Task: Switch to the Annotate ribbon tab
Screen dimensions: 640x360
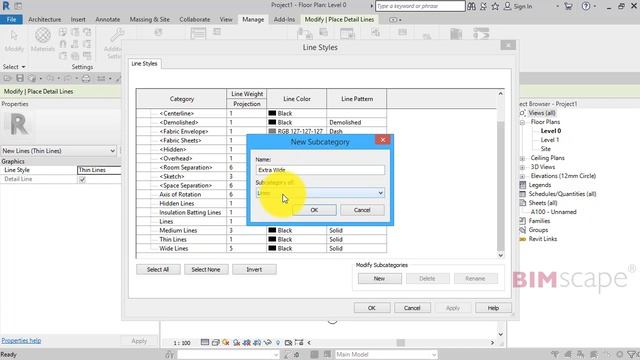Action: 108,19
